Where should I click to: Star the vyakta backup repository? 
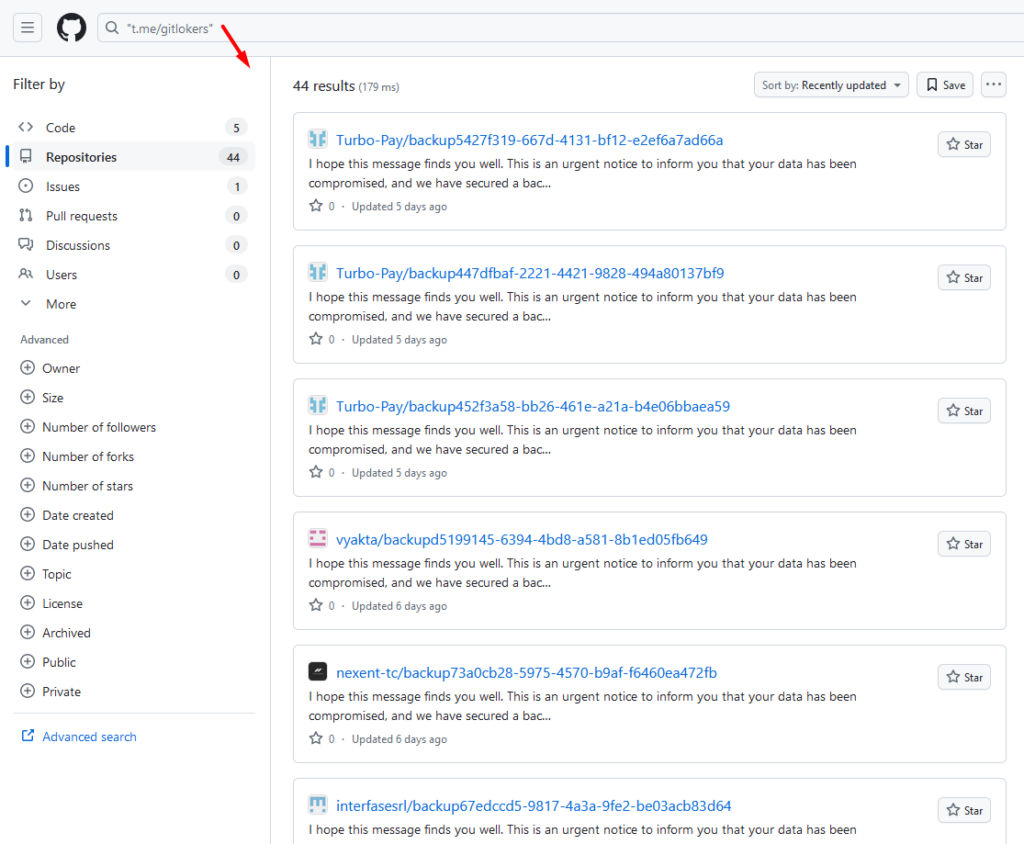pos(964,544)
